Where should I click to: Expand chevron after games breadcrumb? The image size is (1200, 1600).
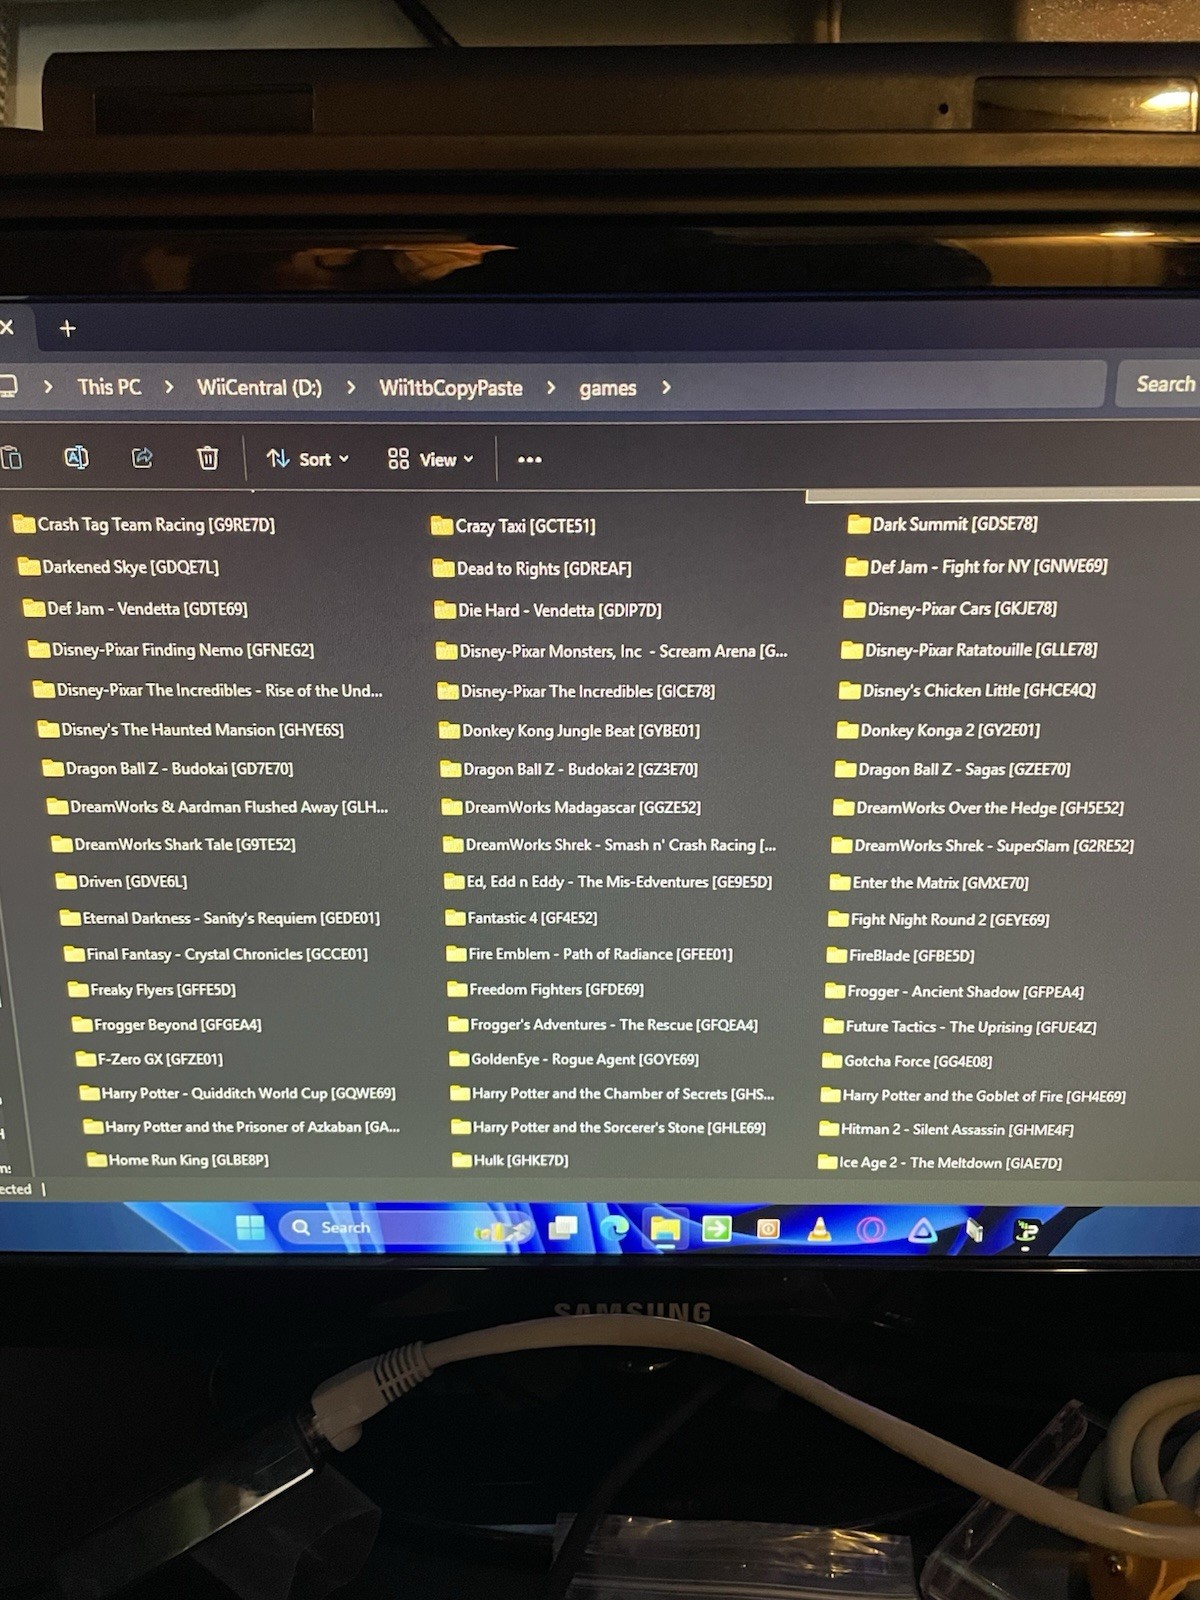pyautogui.click(x=666, y=388)
